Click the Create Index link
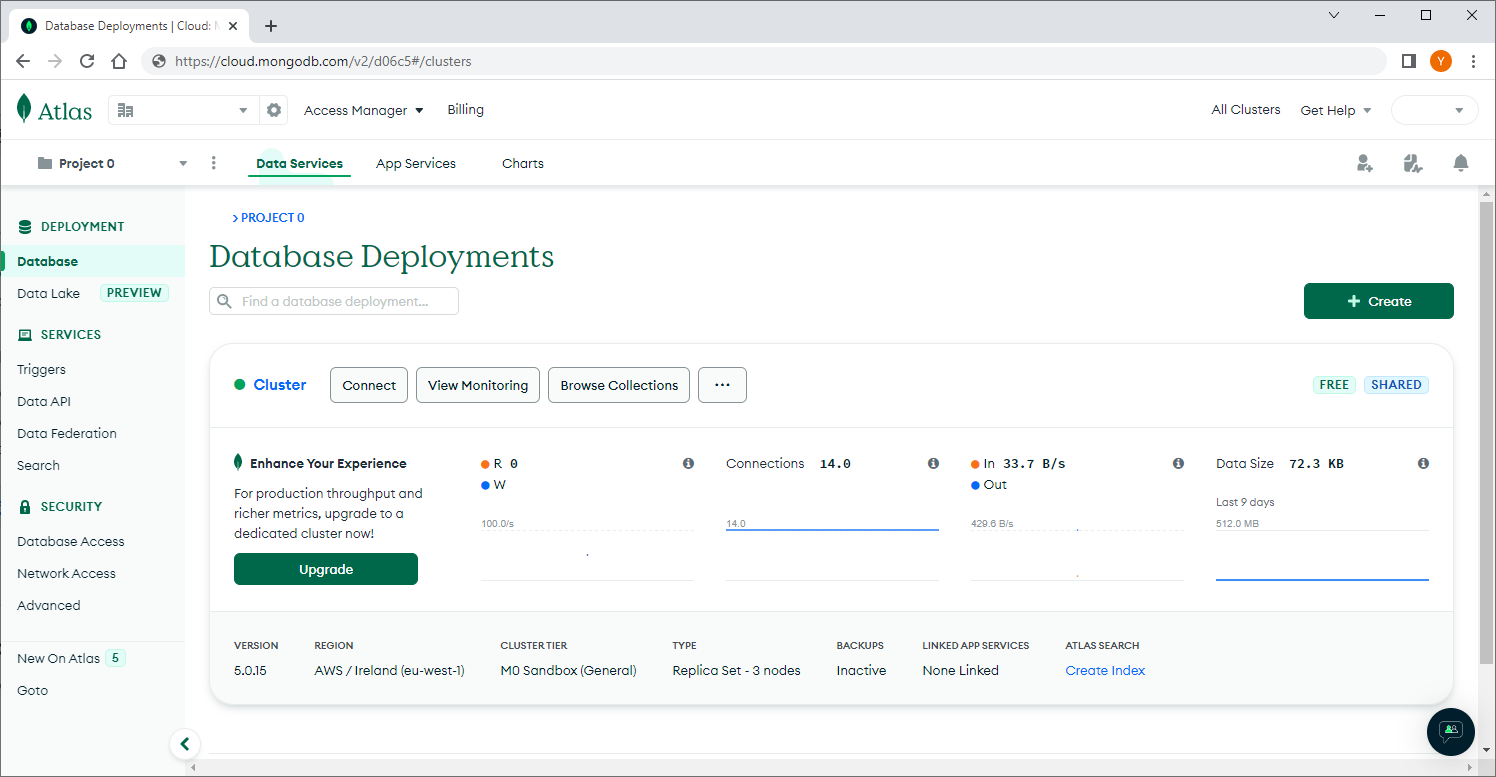Screen dimensions: 1496x777 (1104, 670)
